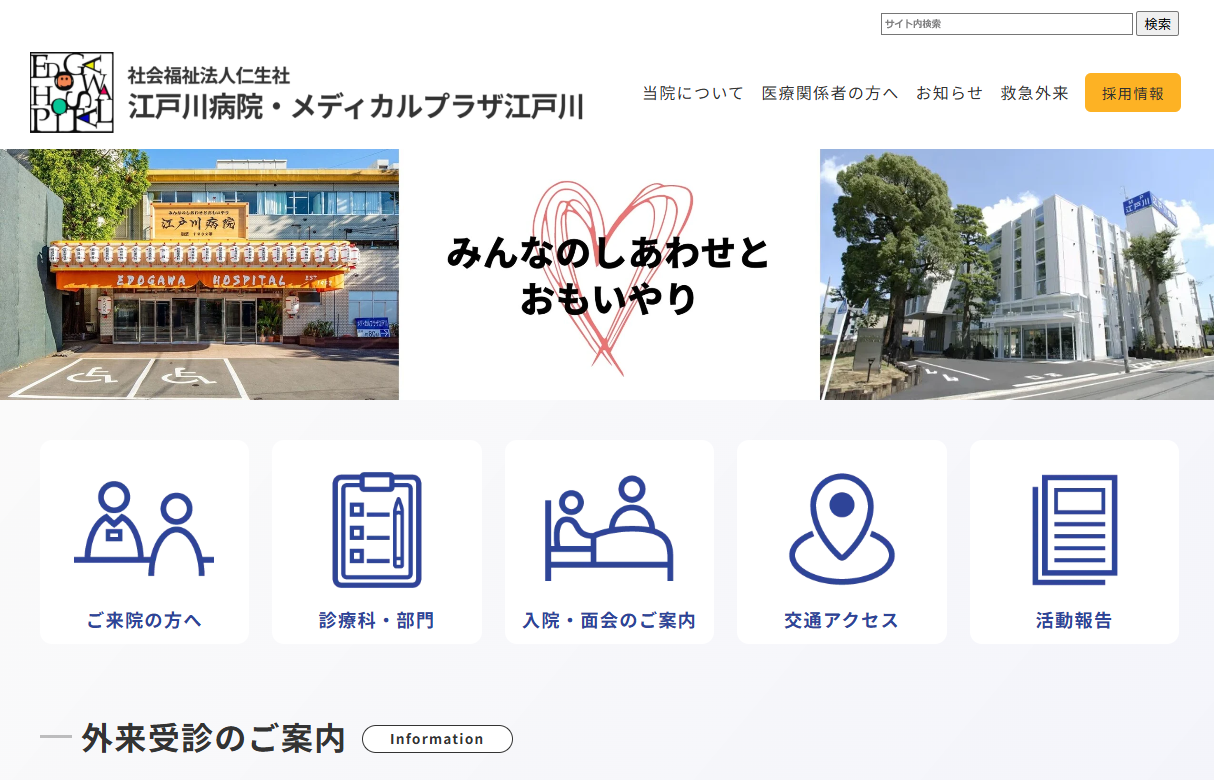Viewport: 1214px width, 780px height.
Task: Click the orange 採用情報 button
Action: point(1132,91)
